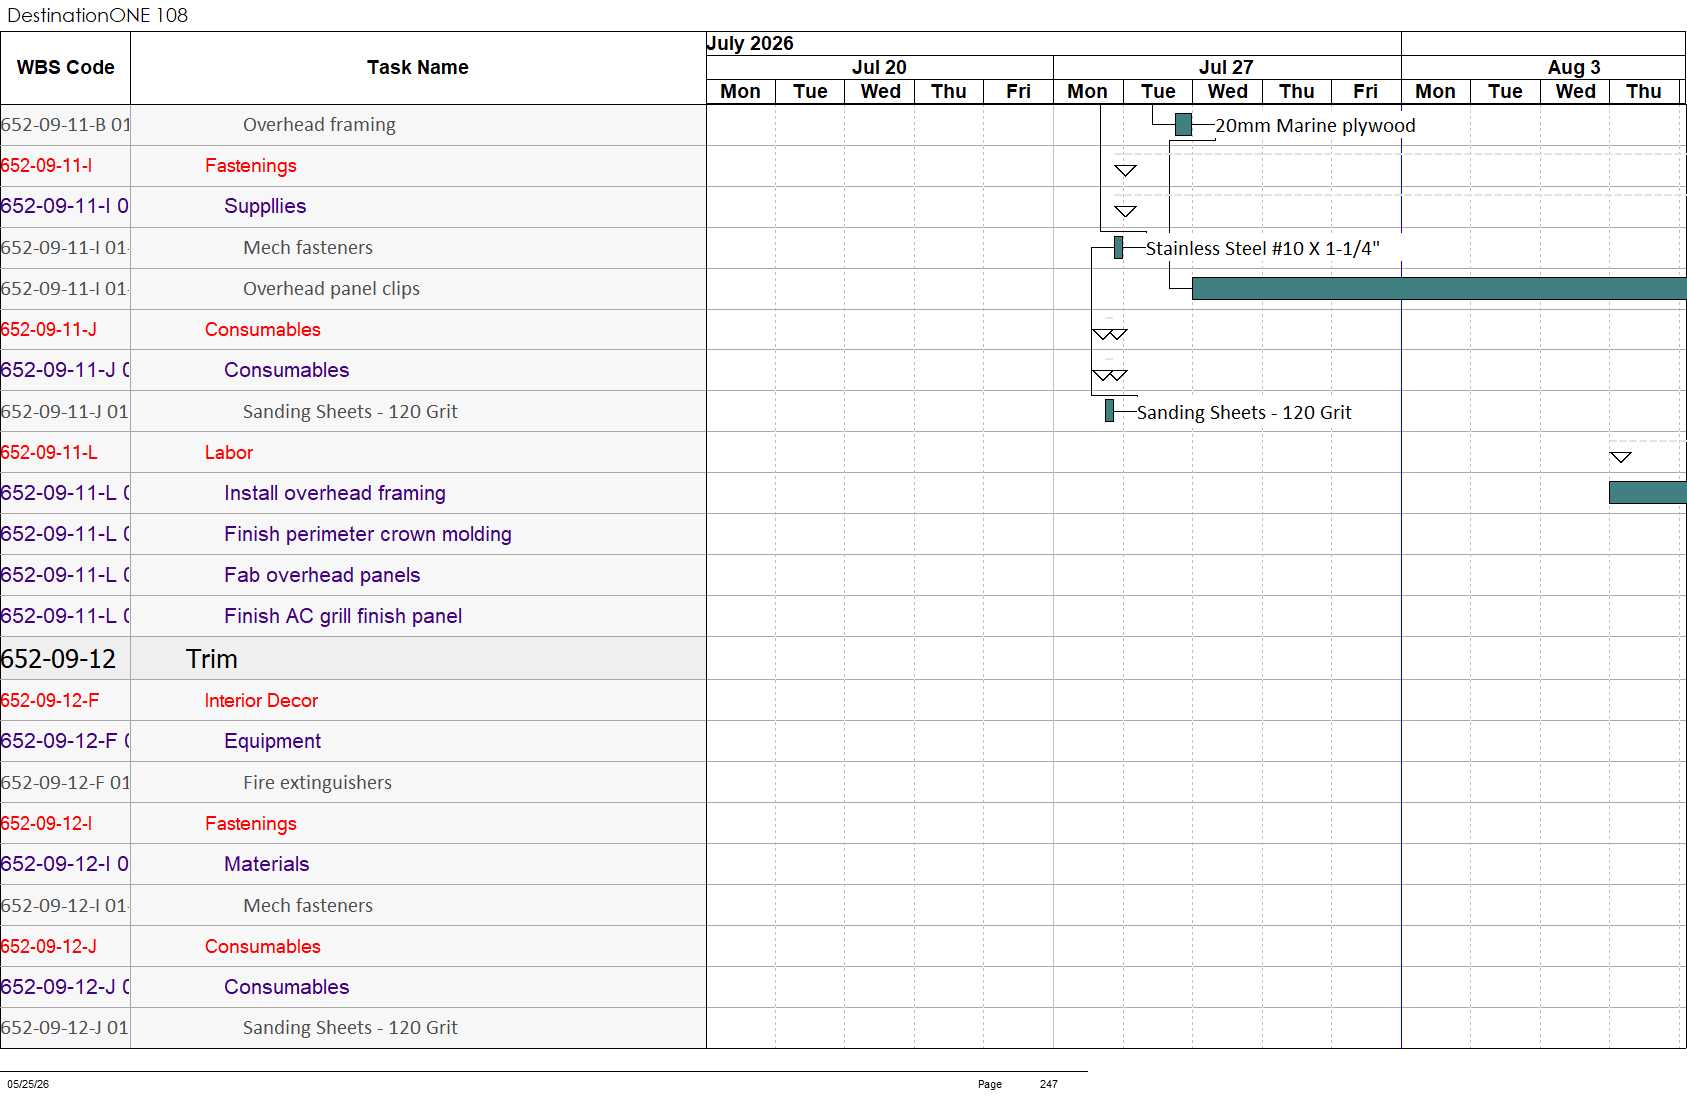Click the Sanding Sheets - 120 Grit bar
Viewport: 1687px width, 1097px height.
[1109, 410]
